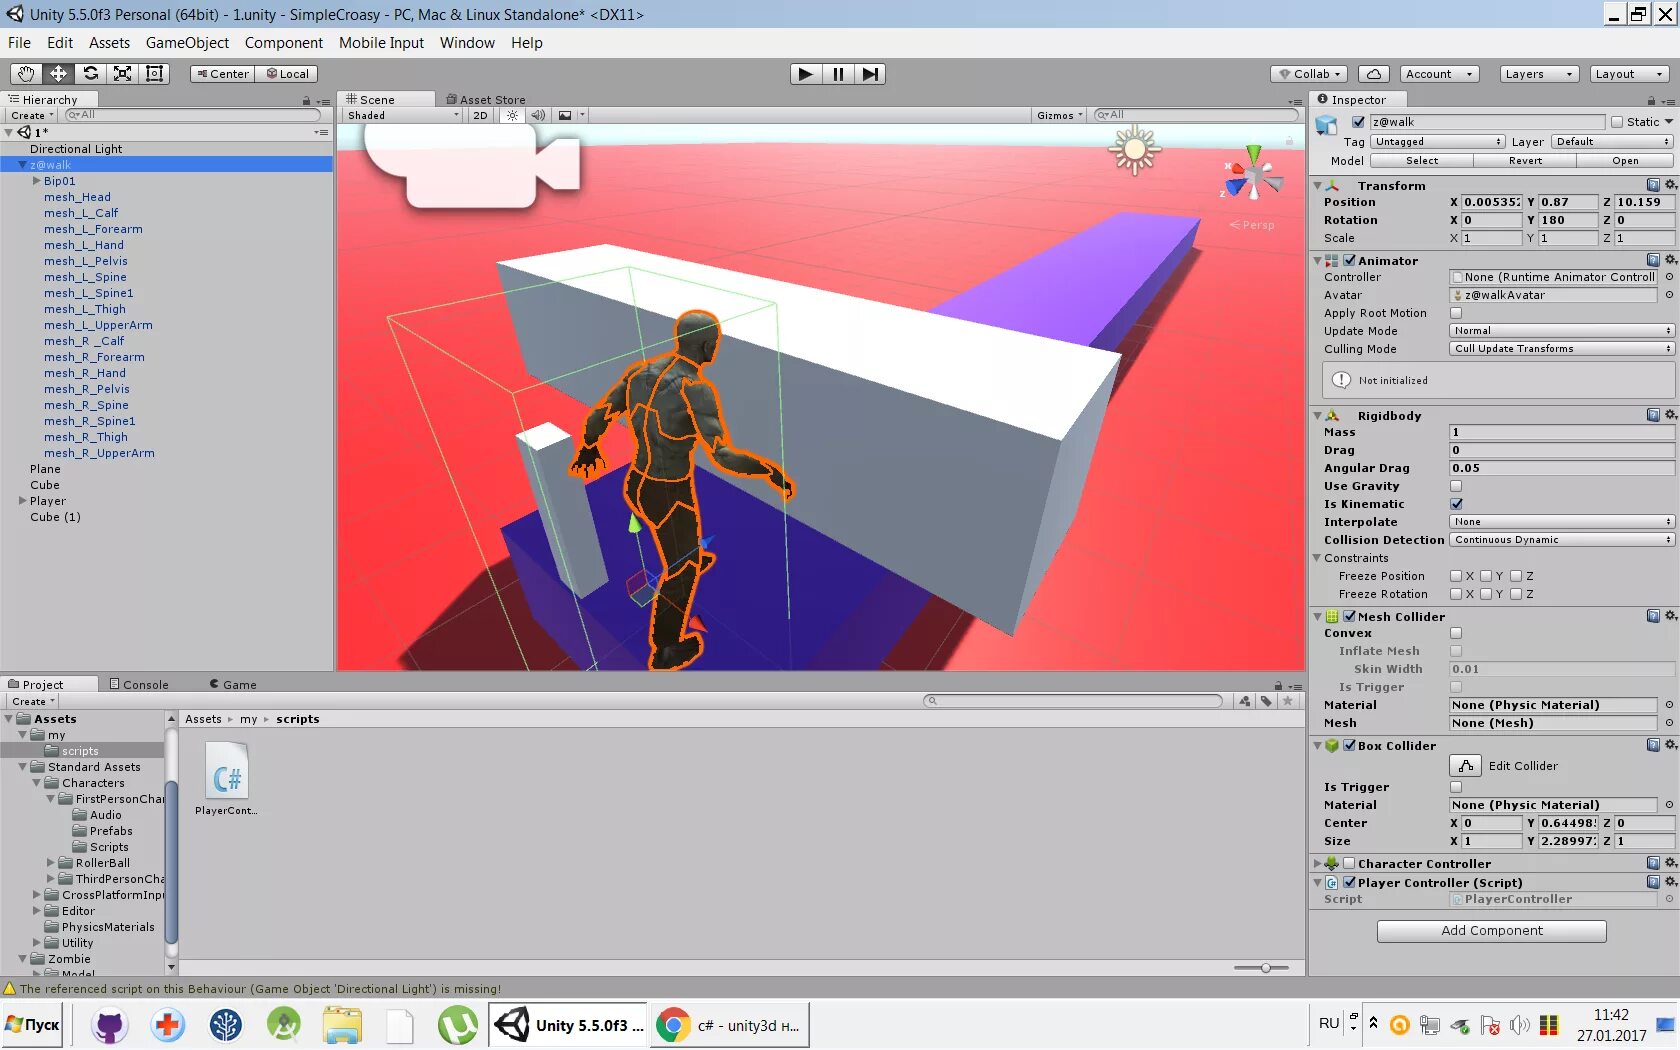1680x1050 pixels.
Task: Launch uTorrent from taskbar
Action: (x=458, y=1025)
